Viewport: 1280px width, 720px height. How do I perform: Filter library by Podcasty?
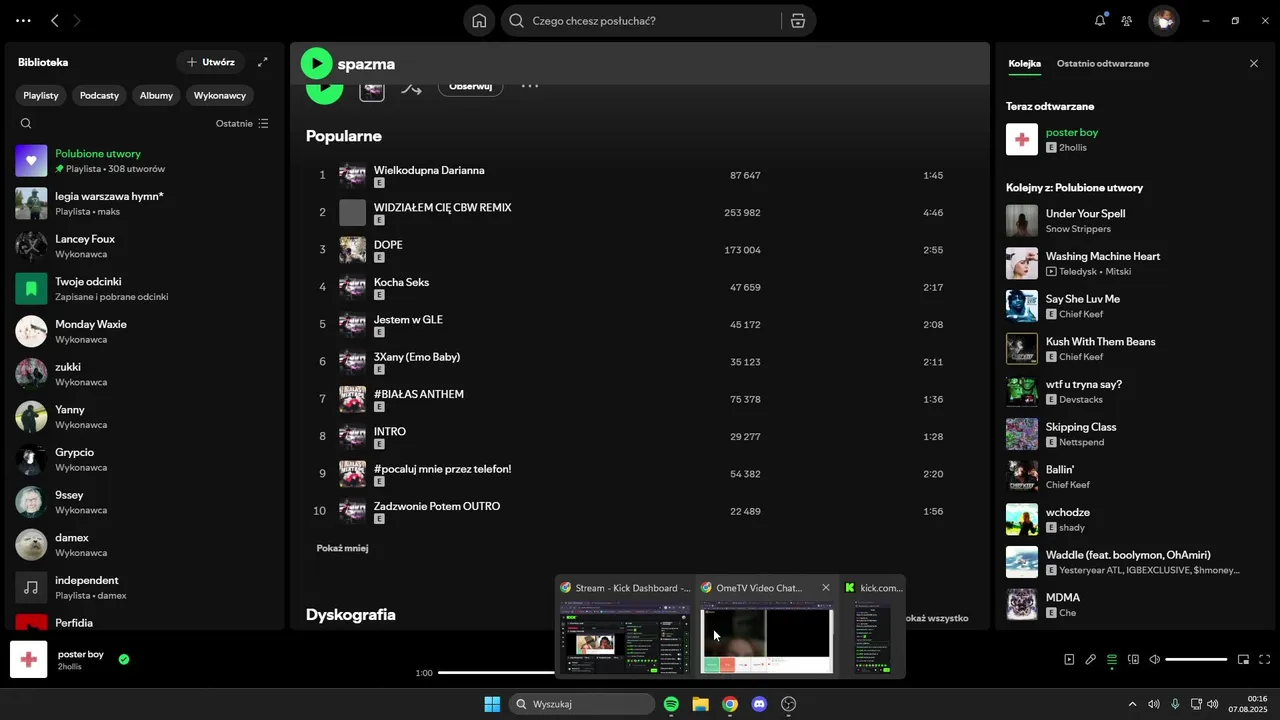(99, 95)
